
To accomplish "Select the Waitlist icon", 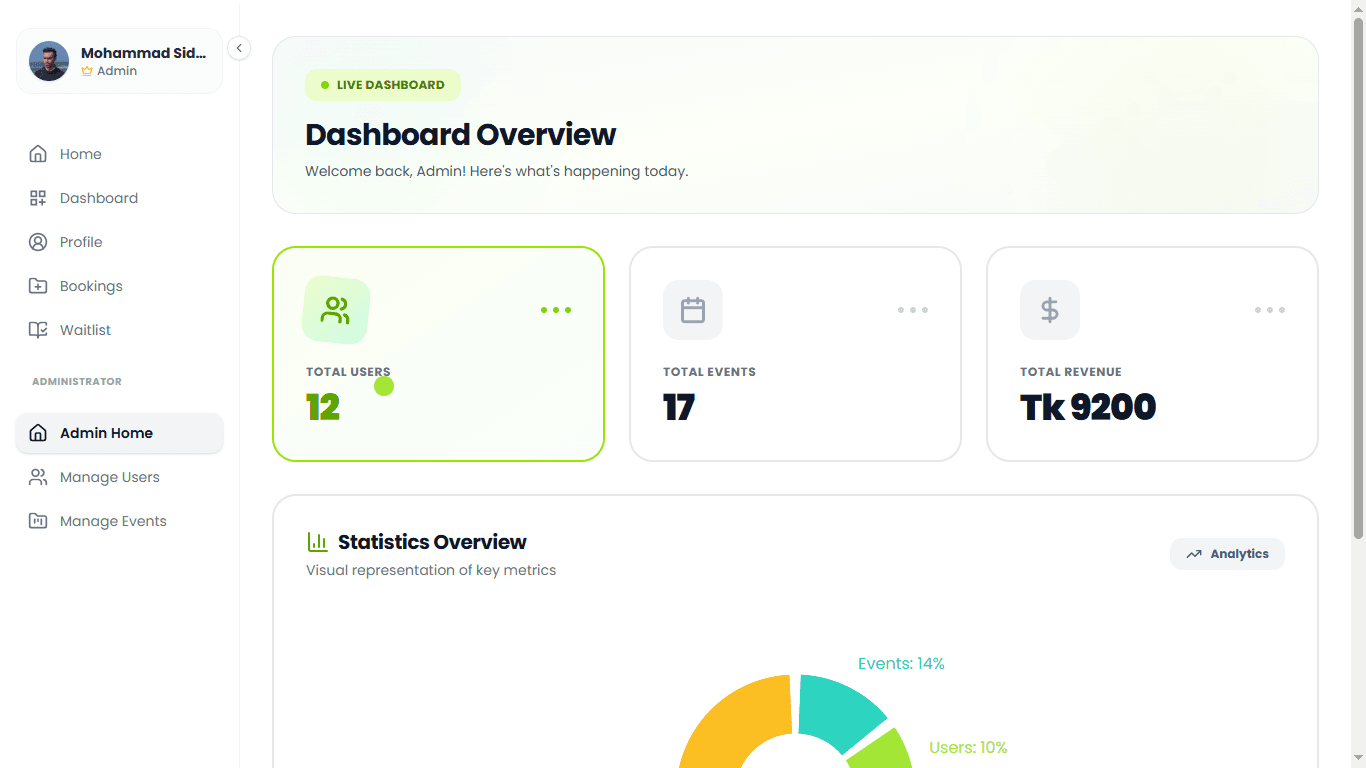I will (x=38, y=330).
